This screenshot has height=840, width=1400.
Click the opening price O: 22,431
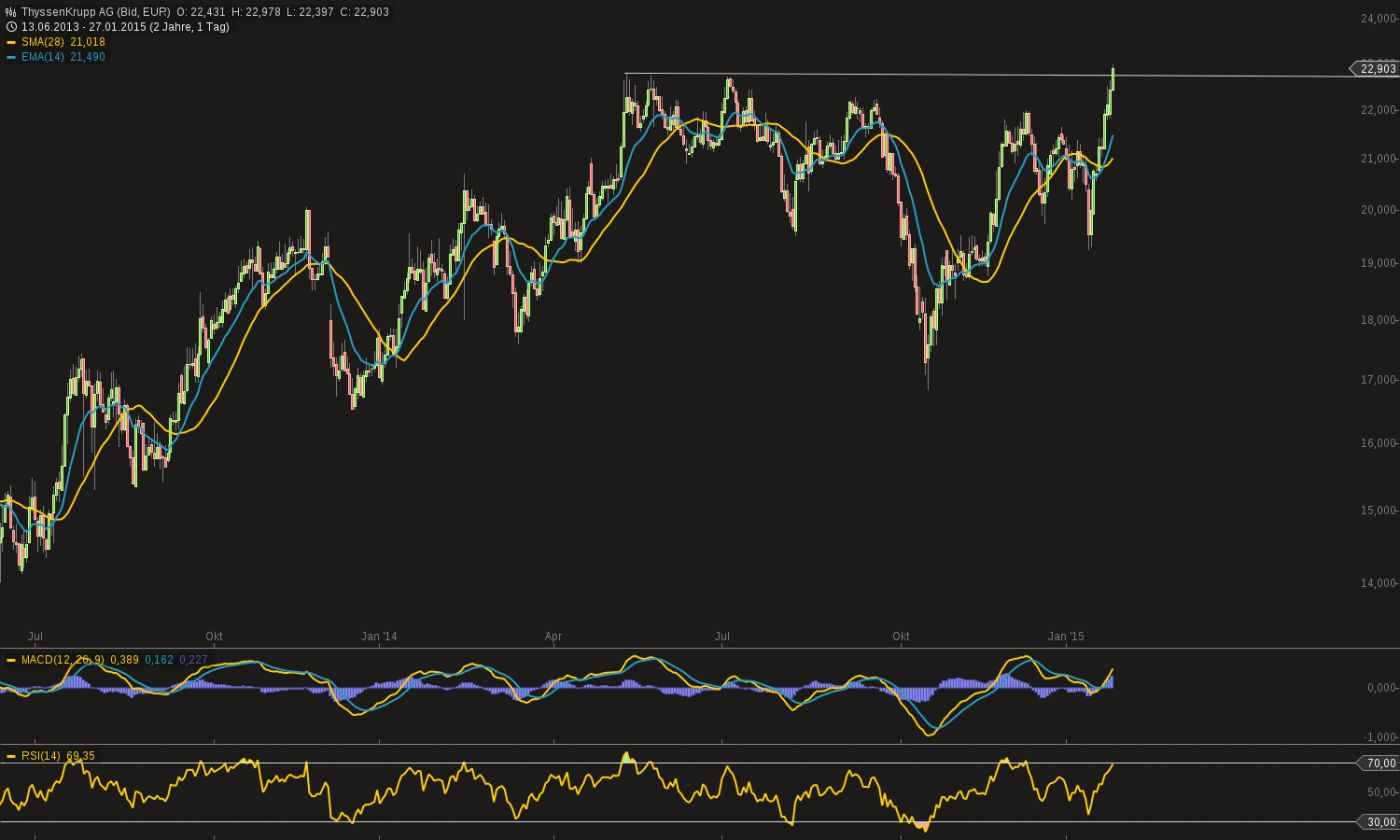(x=200, y=12)
